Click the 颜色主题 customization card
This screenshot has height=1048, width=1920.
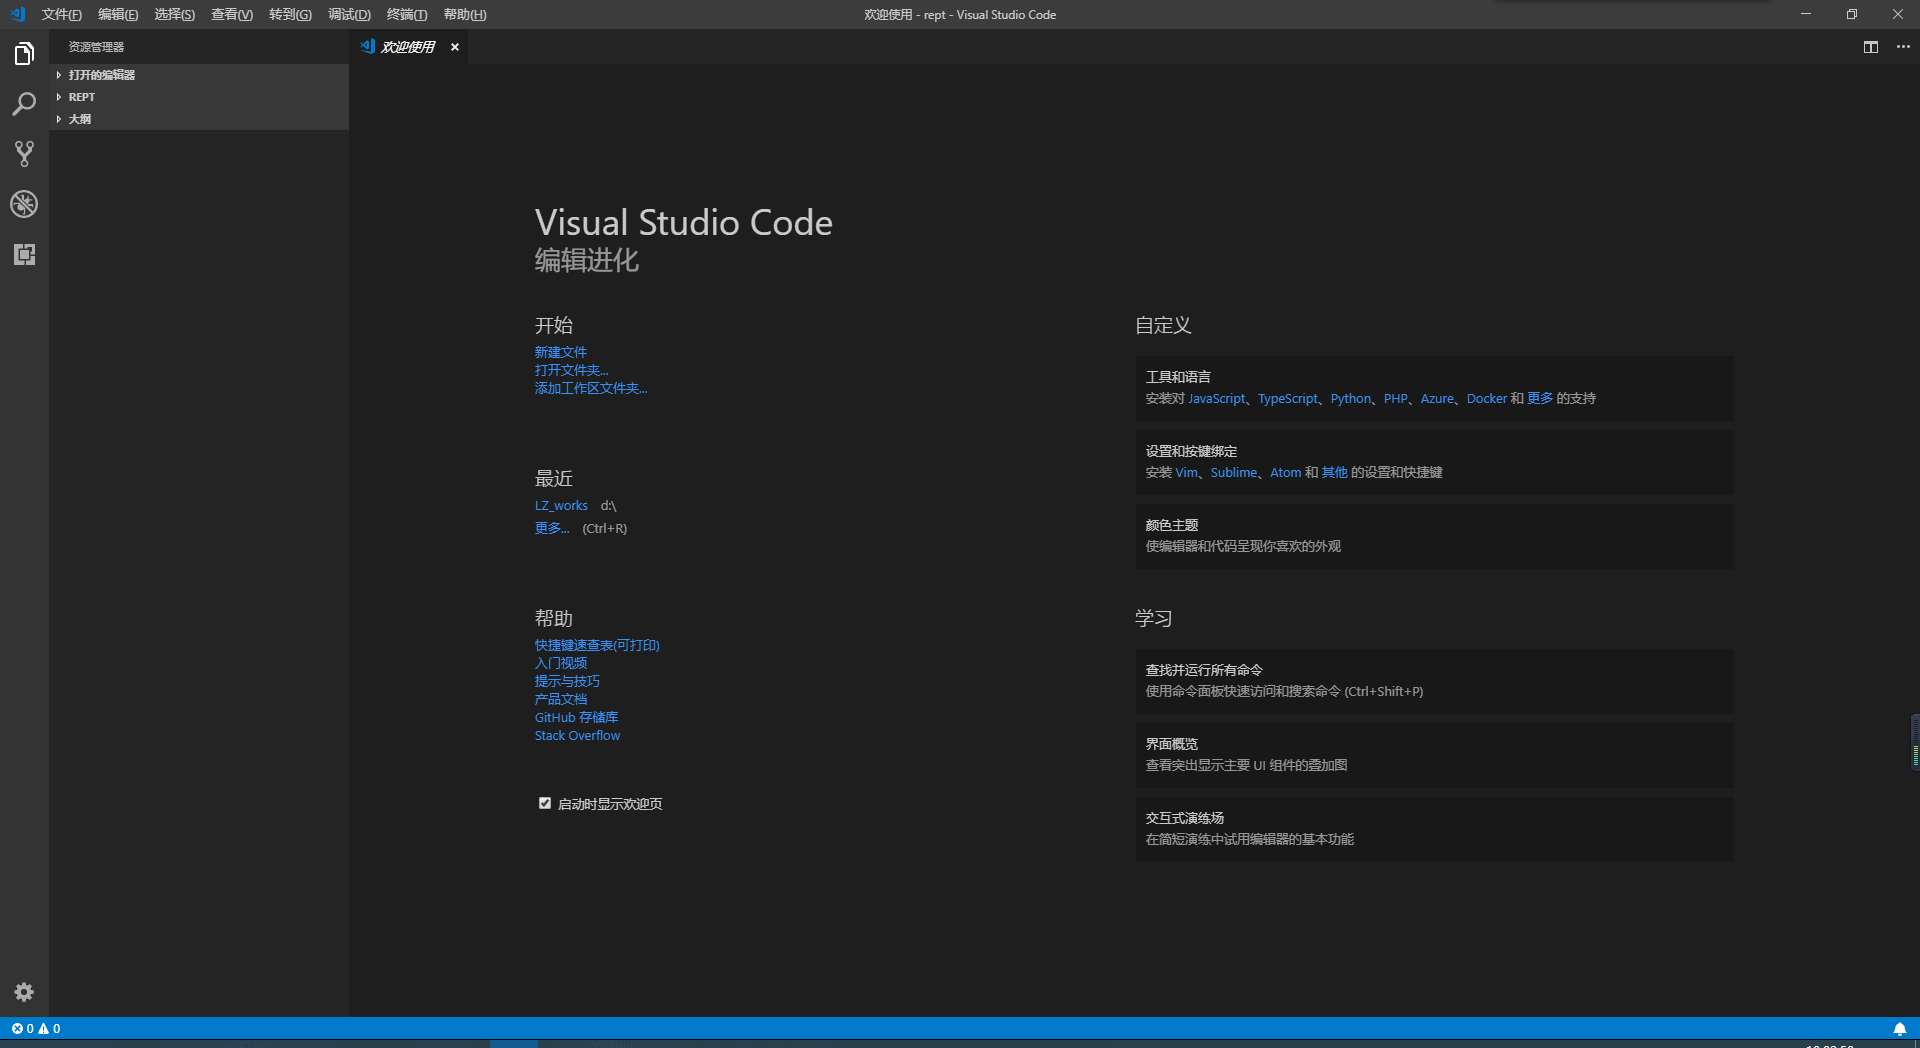pos(1434,536)
